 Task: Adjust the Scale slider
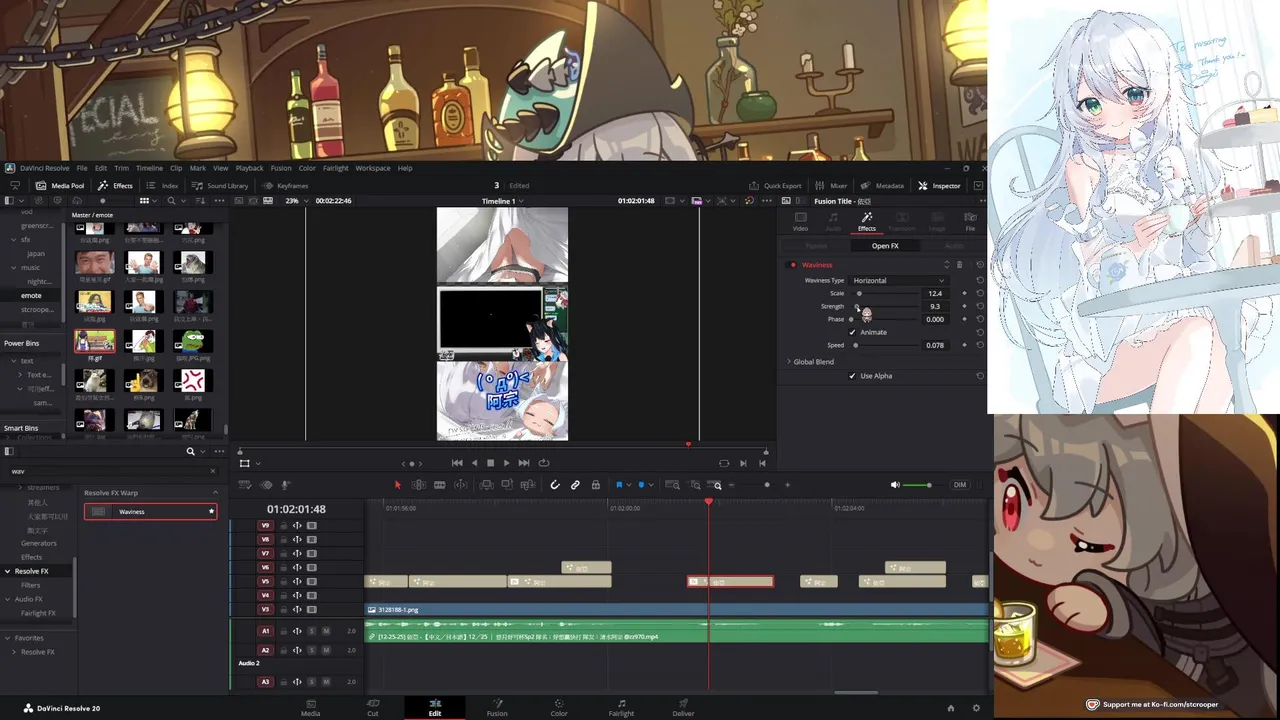click(x=859, y=293)
